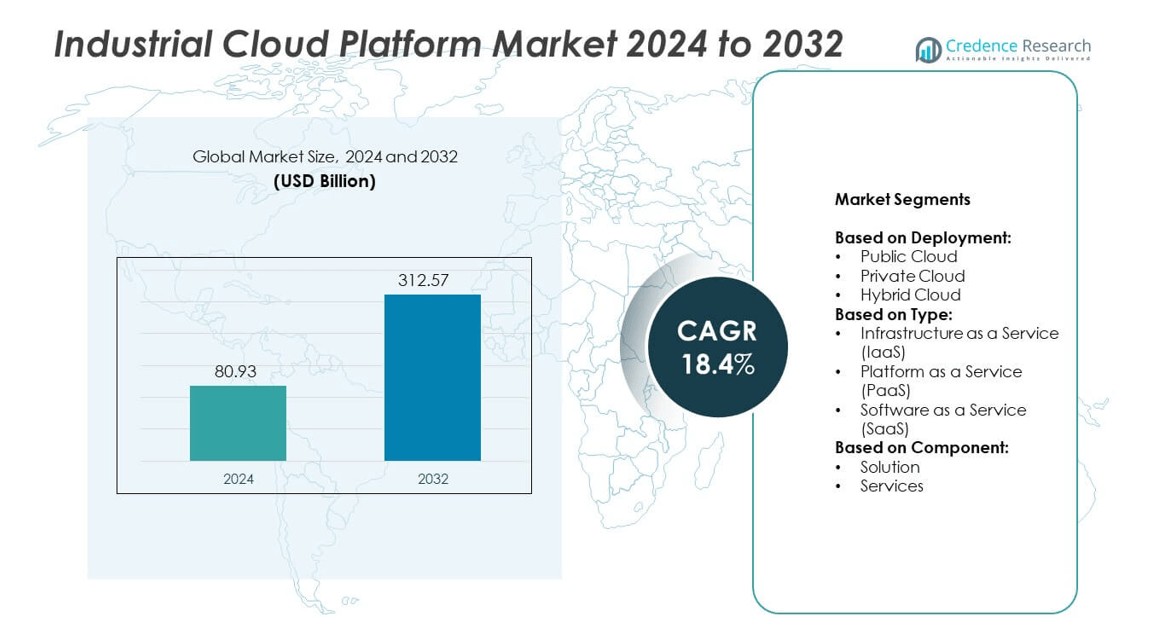
Task: Click the Industrial Cloud Platform Market title
Action: click(x=448, y=44)
